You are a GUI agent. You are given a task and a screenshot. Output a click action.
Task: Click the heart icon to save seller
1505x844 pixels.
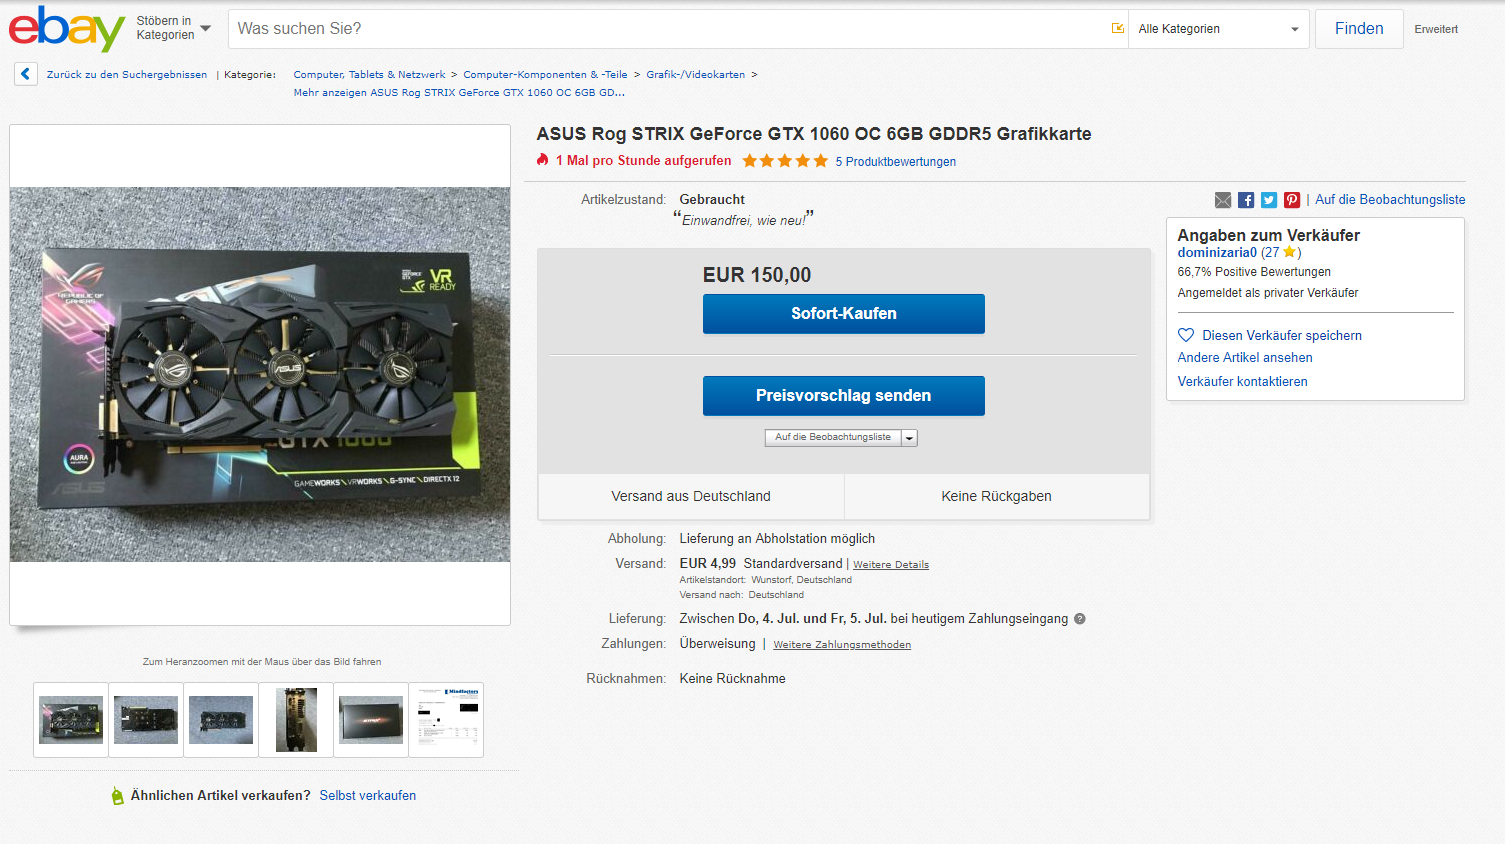1186,335
